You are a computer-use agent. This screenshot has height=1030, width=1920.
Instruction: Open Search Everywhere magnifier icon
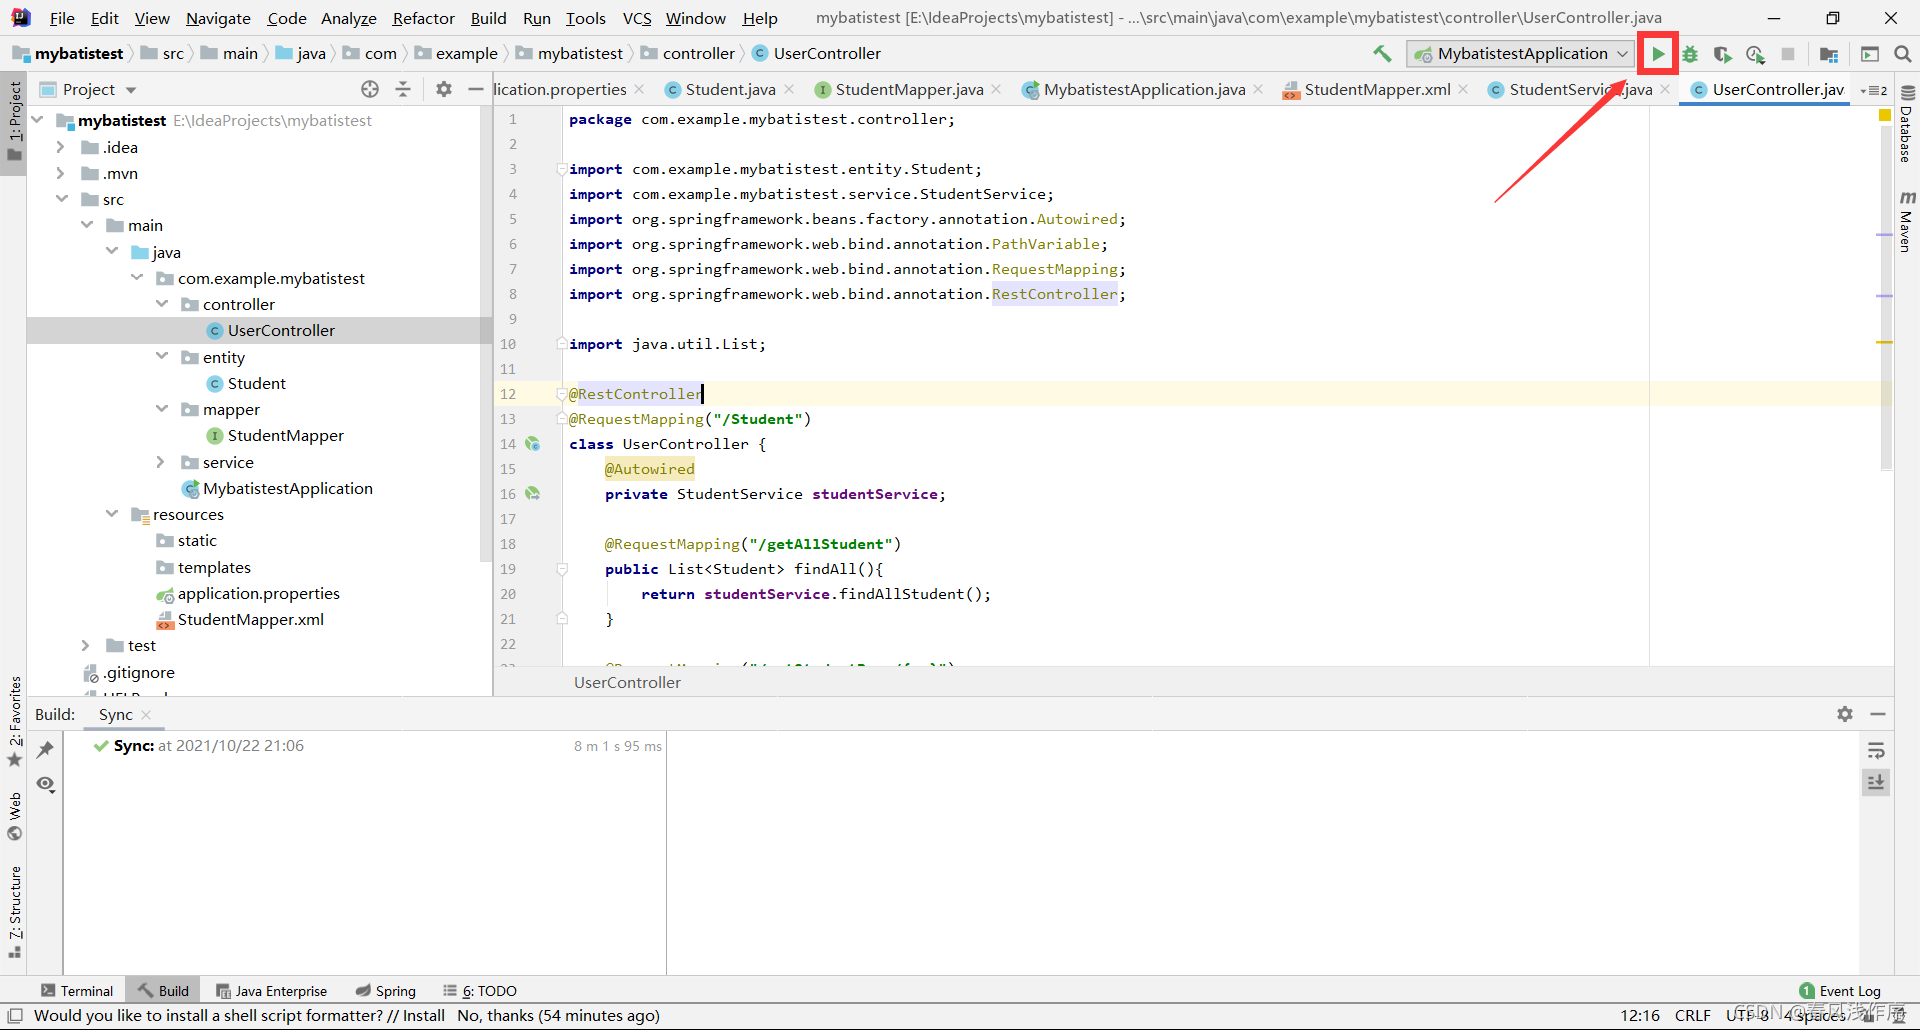(x=1903, y=54)
